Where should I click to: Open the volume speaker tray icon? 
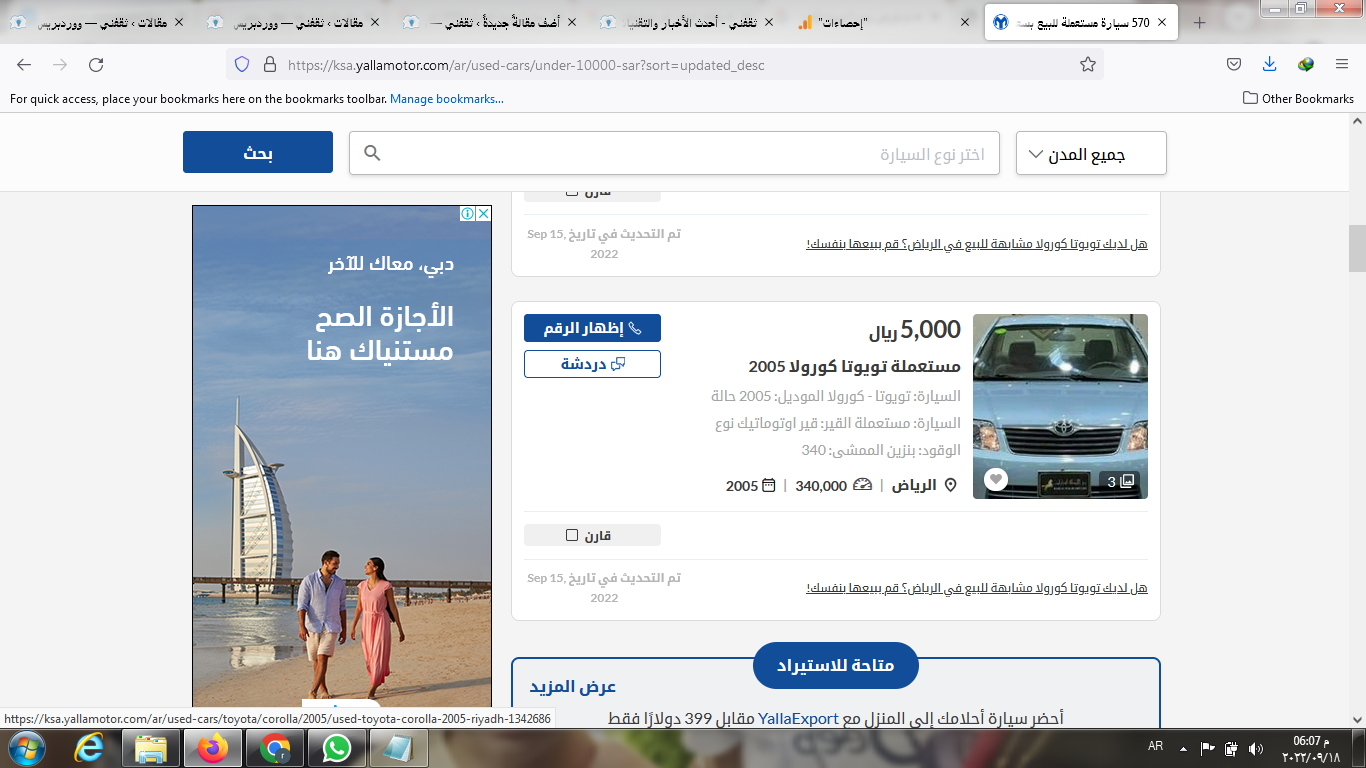(1256, 748)
